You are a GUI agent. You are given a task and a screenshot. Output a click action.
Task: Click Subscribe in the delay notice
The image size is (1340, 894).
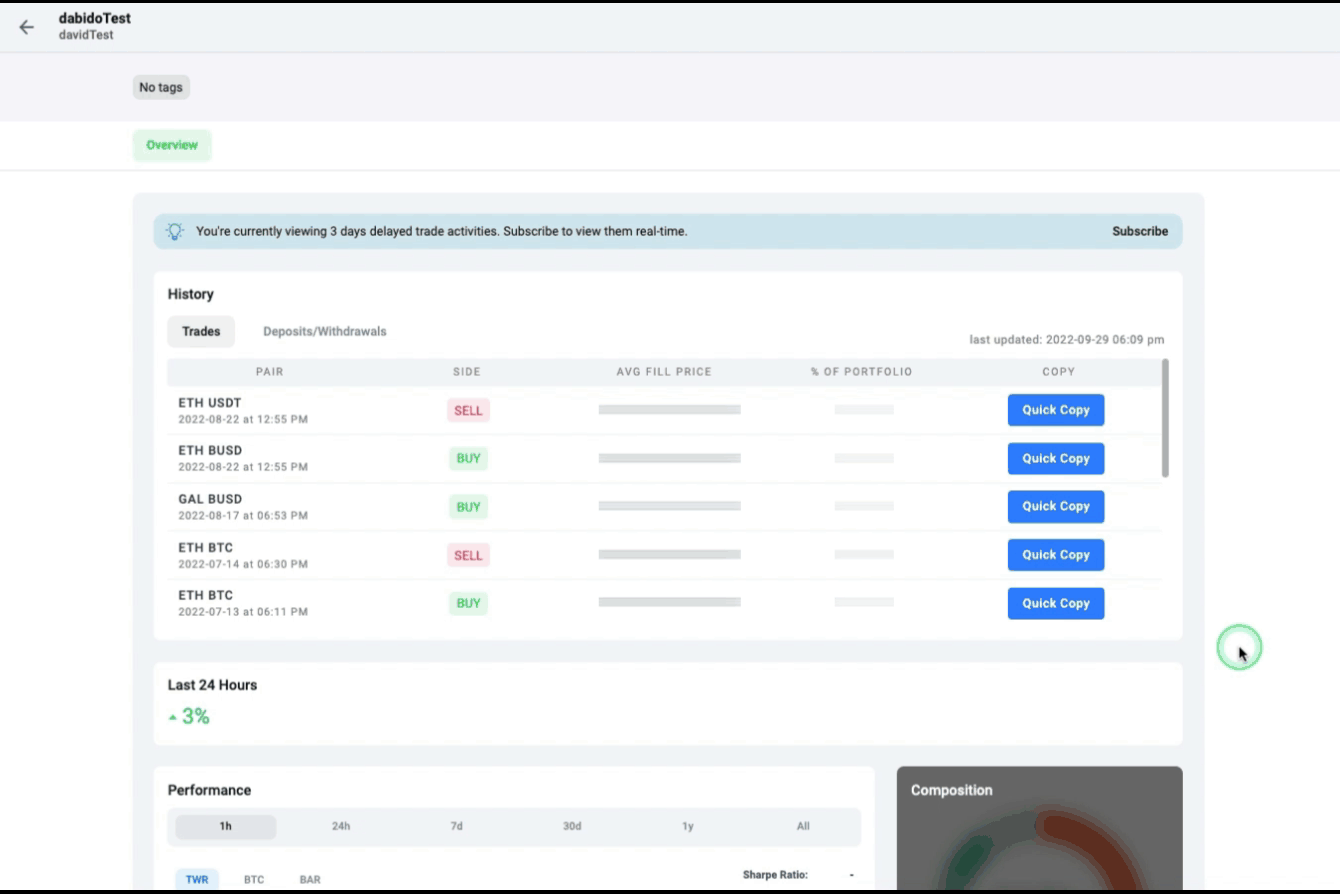point(1140,231)
